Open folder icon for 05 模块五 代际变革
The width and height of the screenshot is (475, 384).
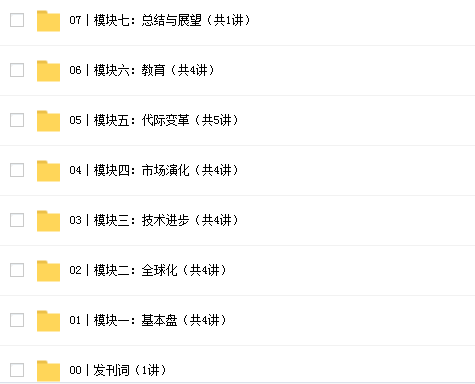pyautogui.click(x=48, y=121)
